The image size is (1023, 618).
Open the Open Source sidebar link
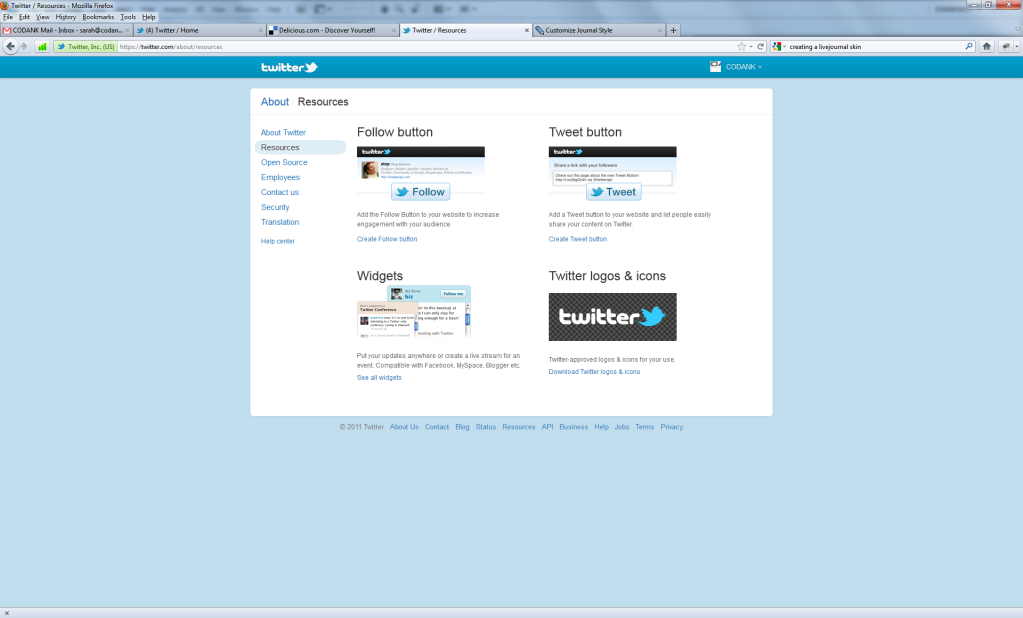(x=284, y=162)
